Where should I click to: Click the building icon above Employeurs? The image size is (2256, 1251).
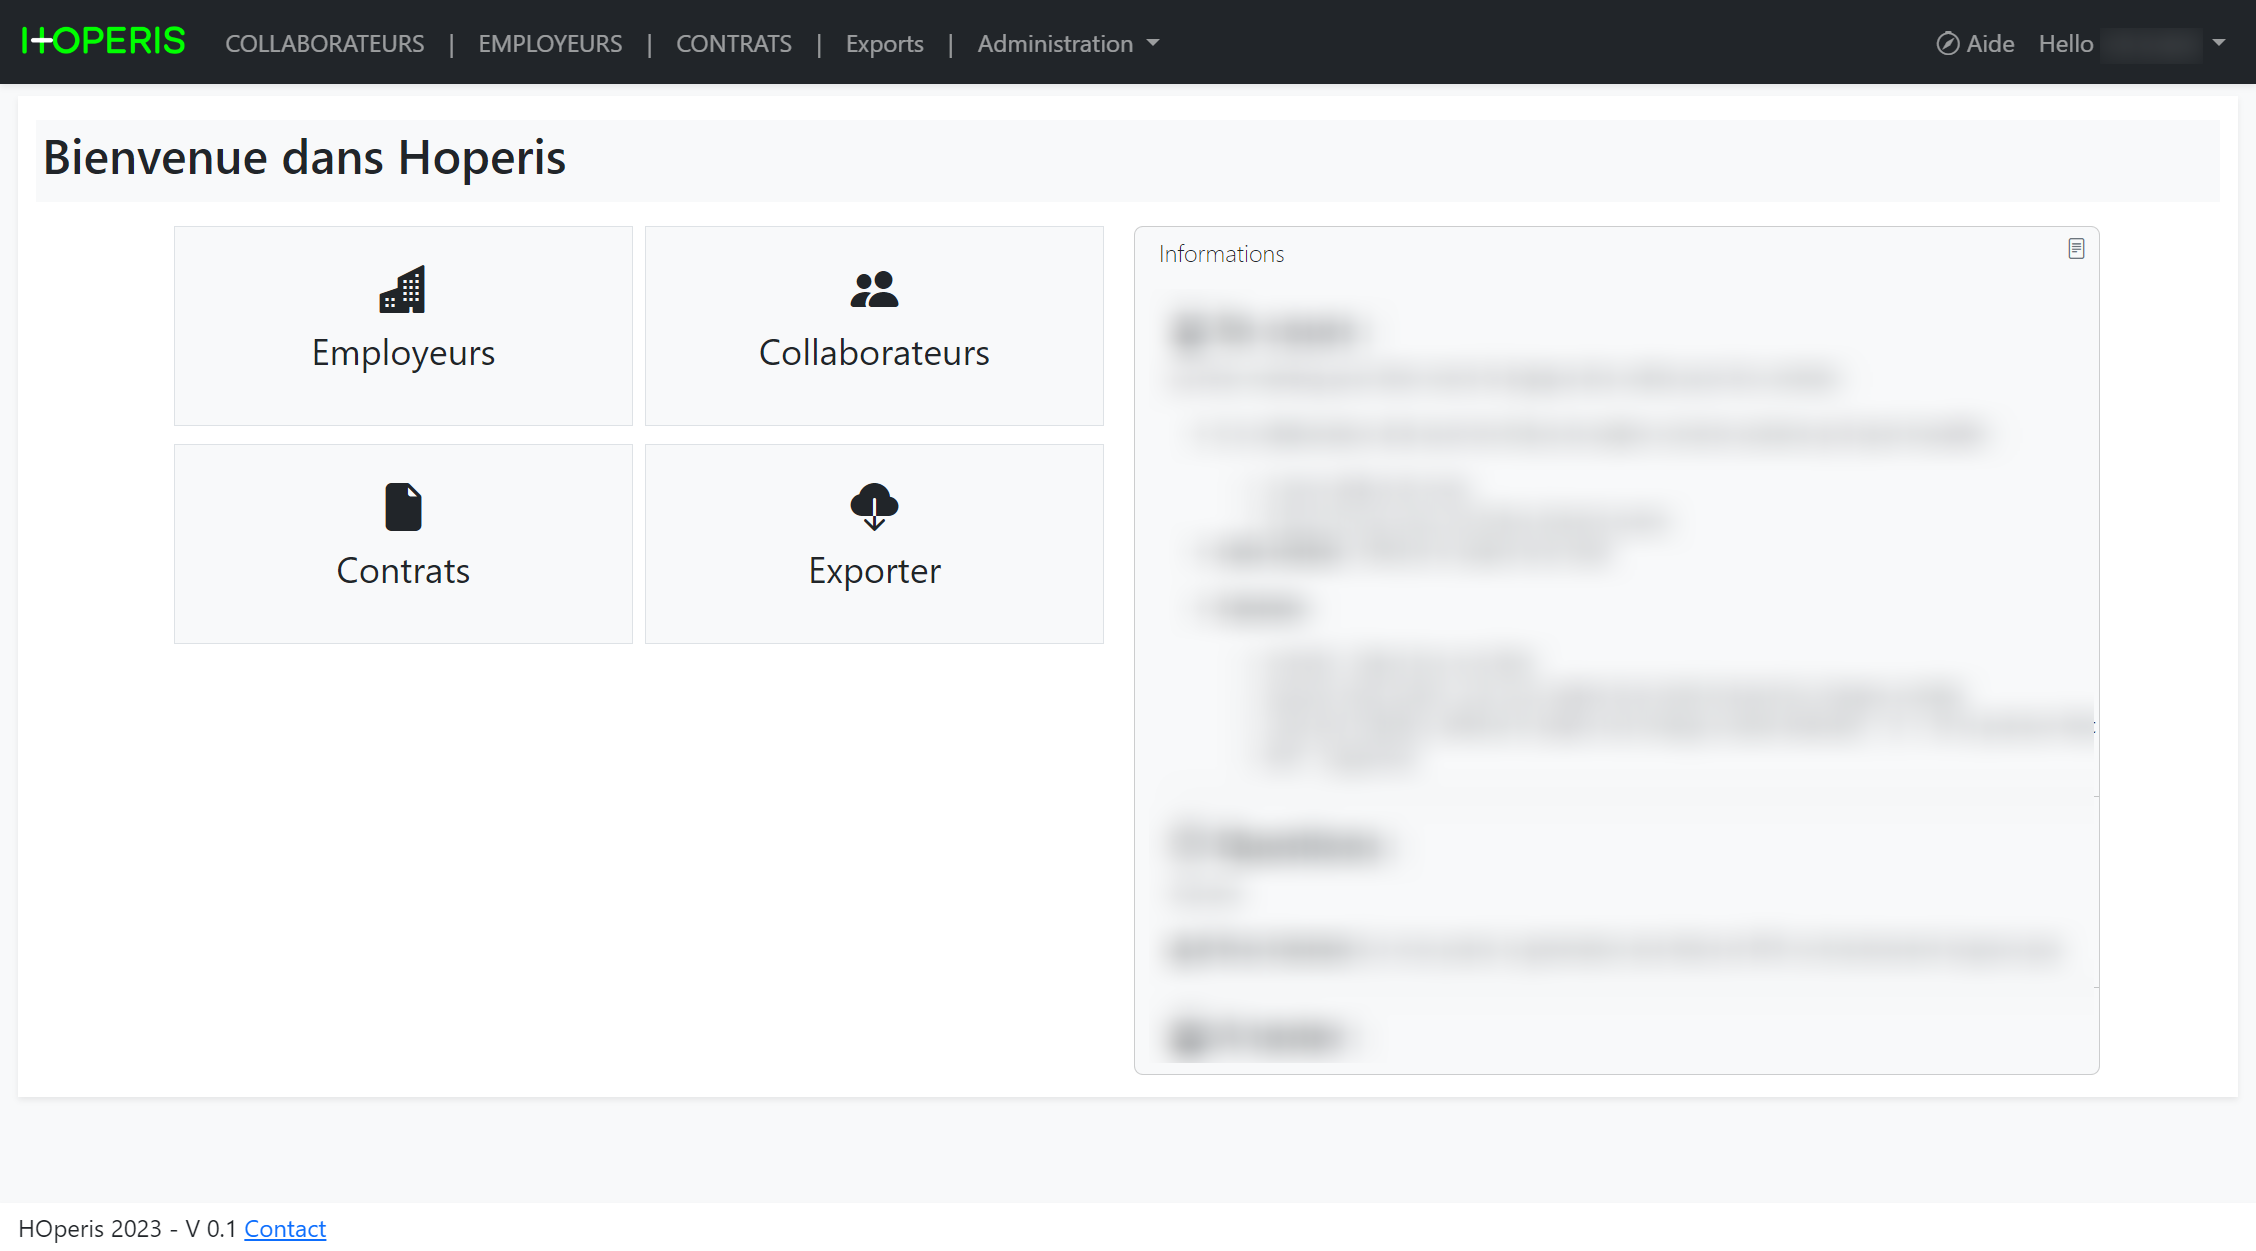tap(402, 290)
